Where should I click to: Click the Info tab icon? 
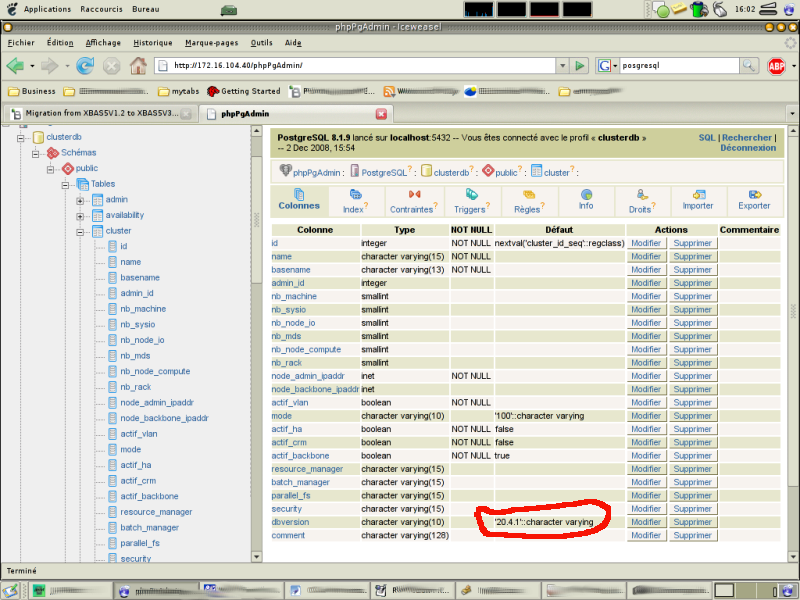585,194
